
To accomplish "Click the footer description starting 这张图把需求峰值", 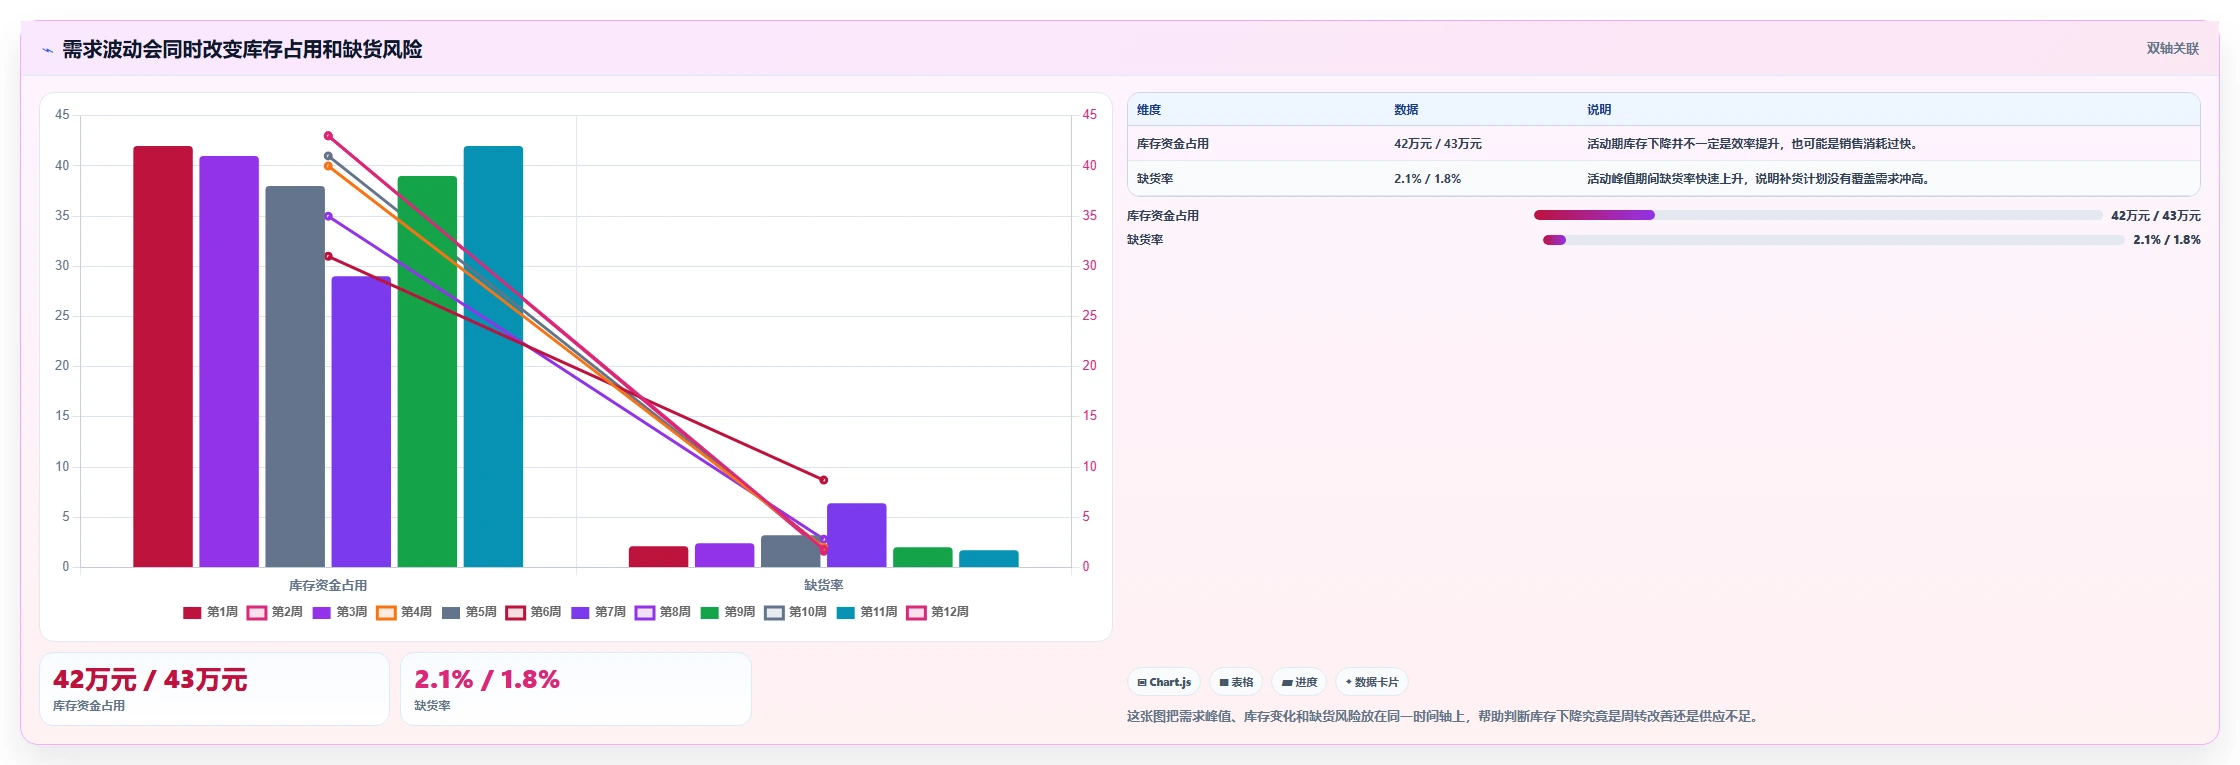I will point(1442,716).
